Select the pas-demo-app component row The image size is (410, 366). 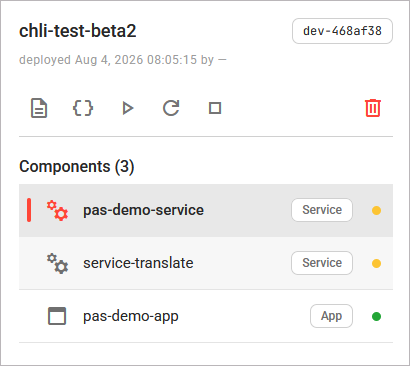(206, 316)
